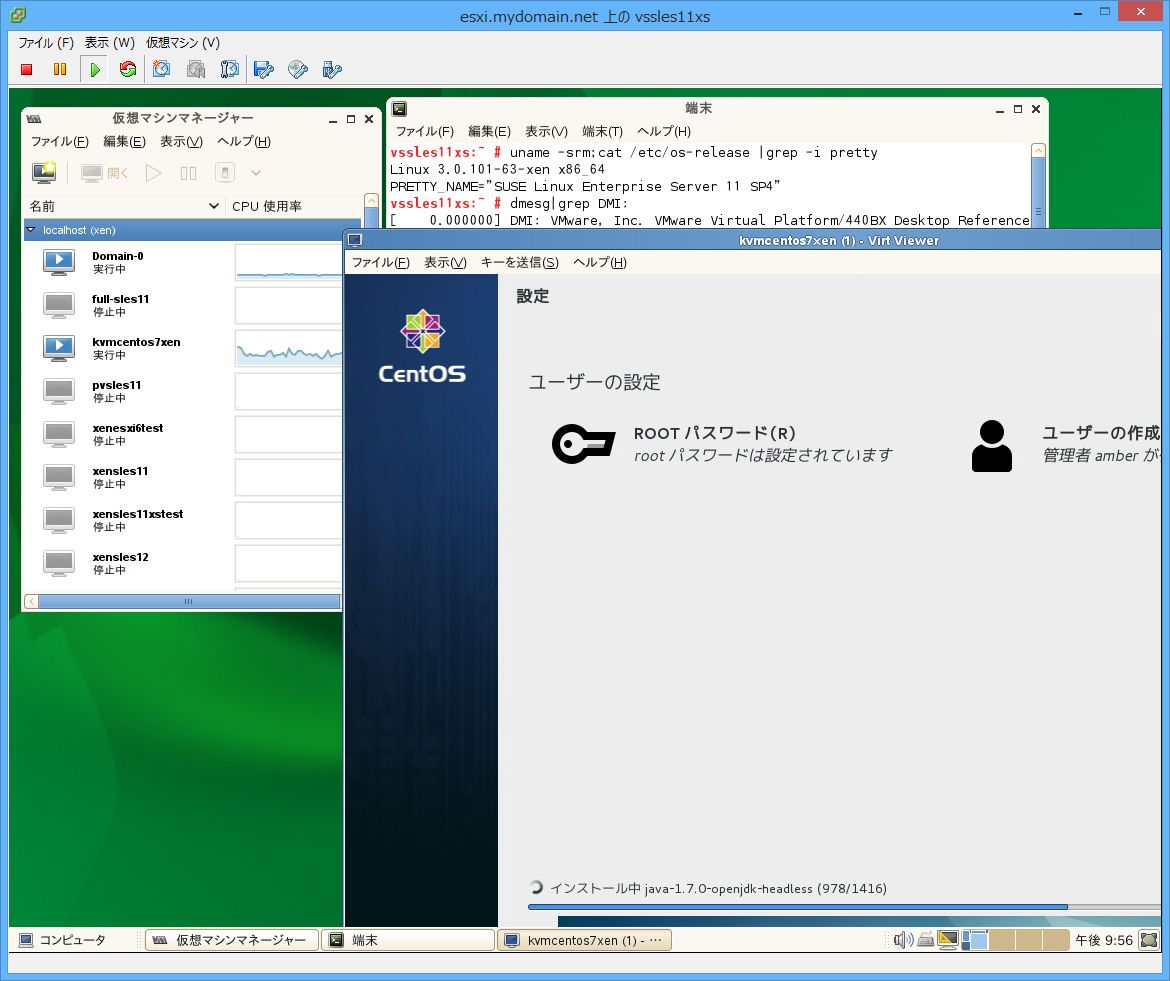Switch to 端末 taskbar item

coord(408,940)
